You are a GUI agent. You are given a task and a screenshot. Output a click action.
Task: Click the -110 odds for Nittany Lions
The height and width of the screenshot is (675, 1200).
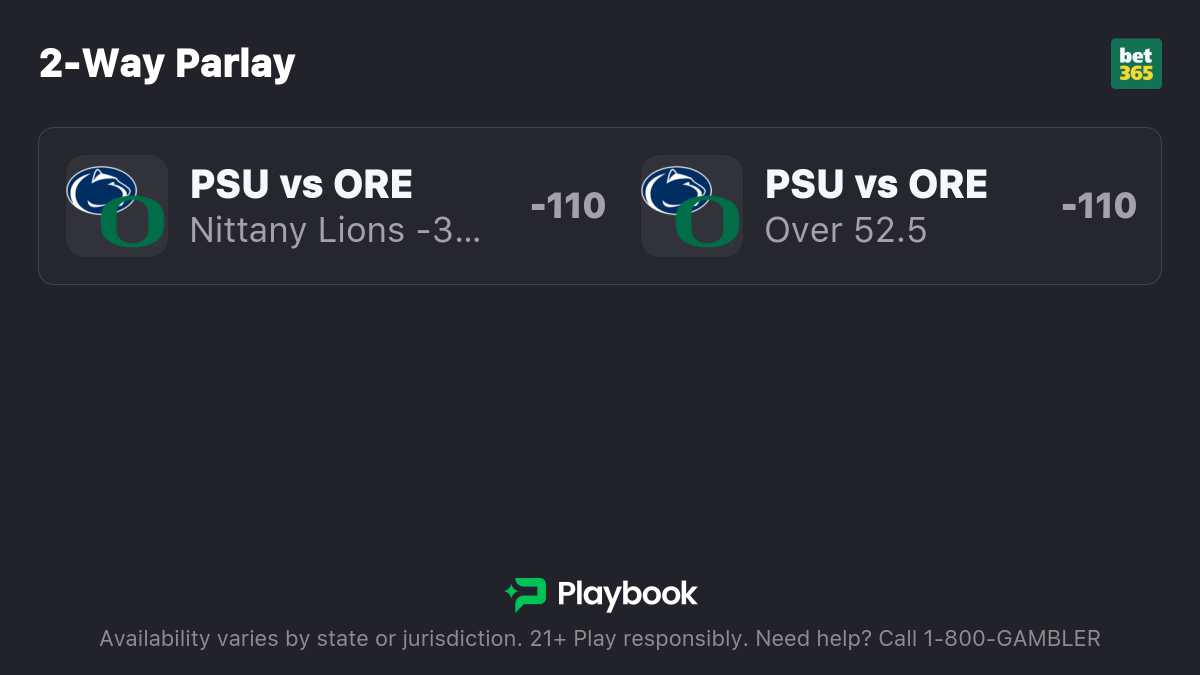point(568,206)
